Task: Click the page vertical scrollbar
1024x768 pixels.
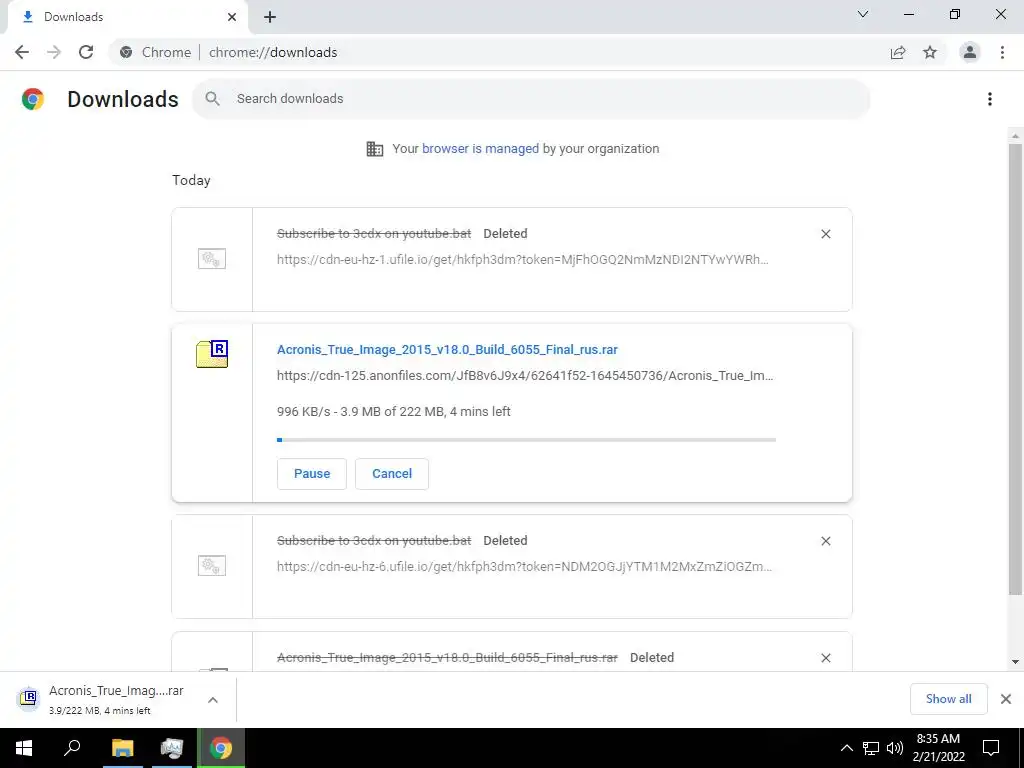Action: coord(1015,369)
